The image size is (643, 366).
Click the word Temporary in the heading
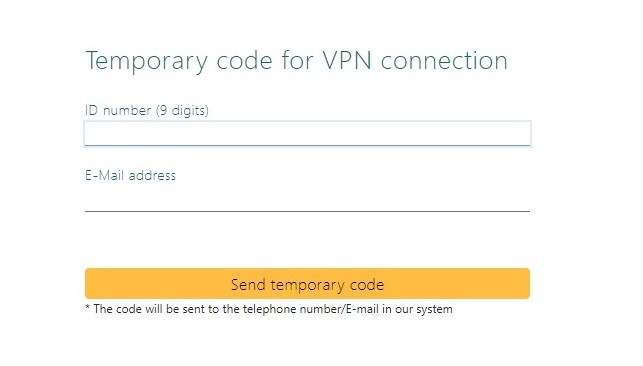point(146,62)
